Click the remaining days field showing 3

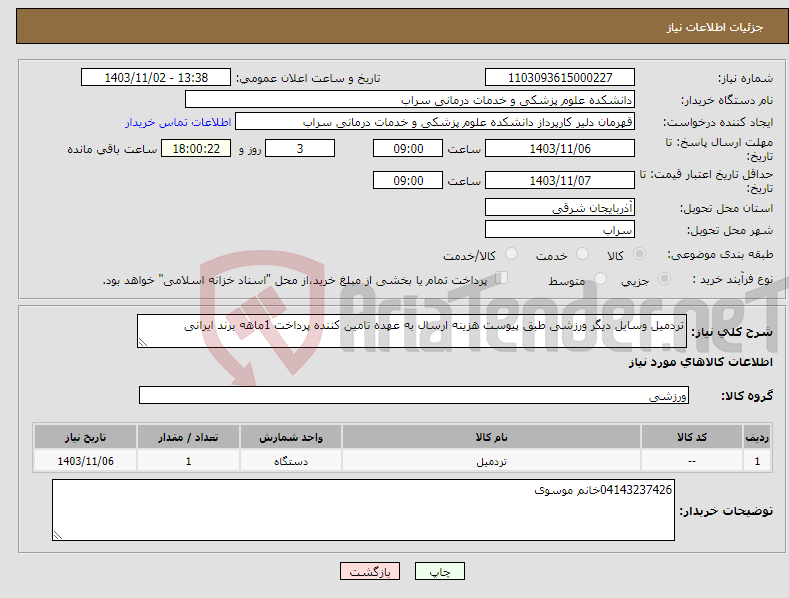pyautogui.click(x=300, y=148)
